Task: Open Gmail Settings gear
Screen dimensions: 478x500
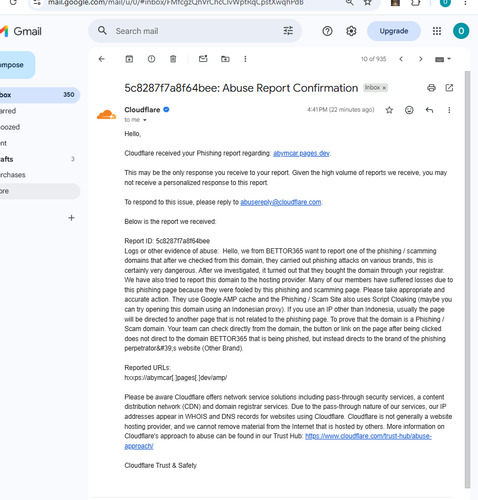Action: (x=351, y=31)
